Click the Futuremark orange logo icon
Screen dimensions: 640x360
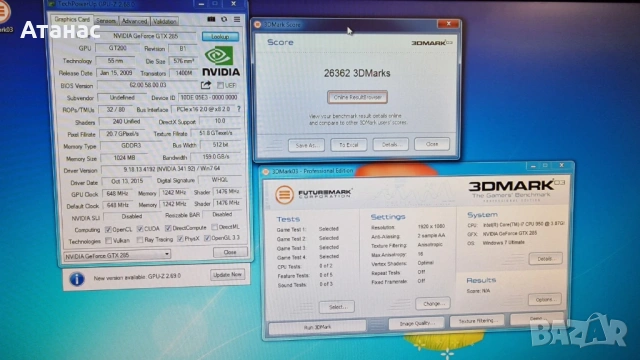tap(284, 194)
